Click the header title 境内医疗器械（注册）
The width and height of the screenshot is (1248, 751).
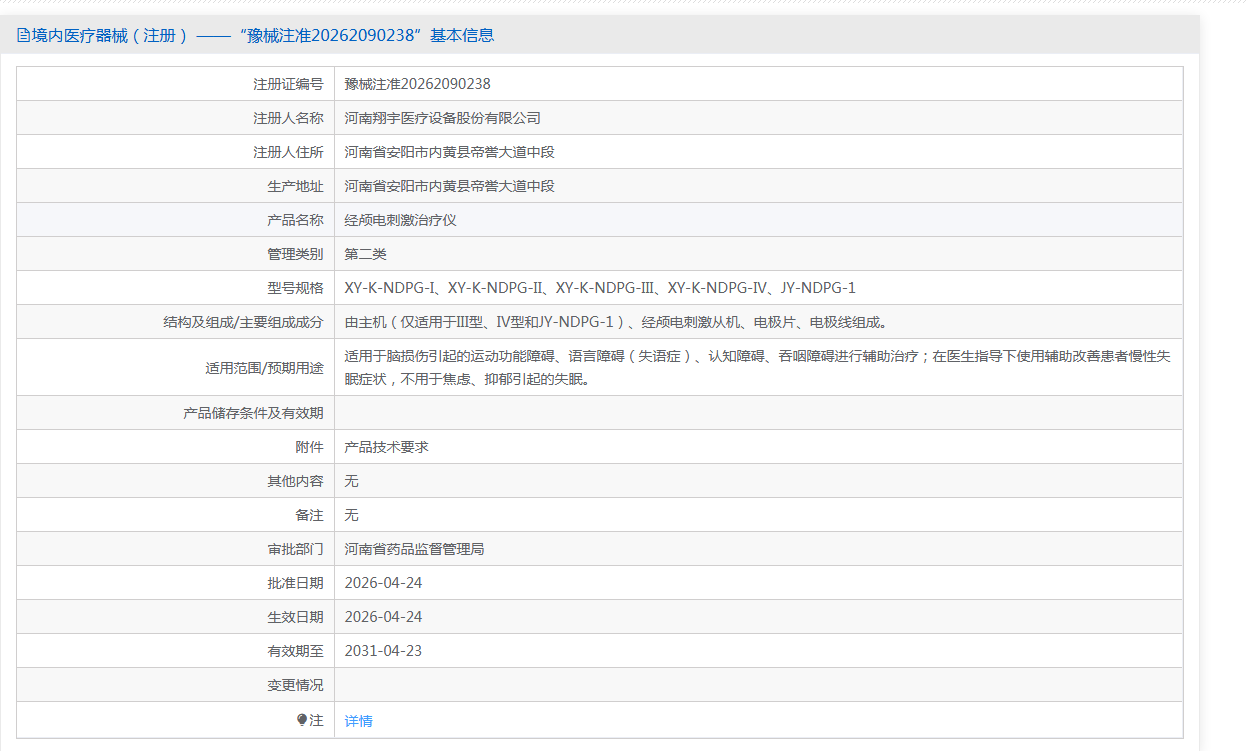point(110,36)
